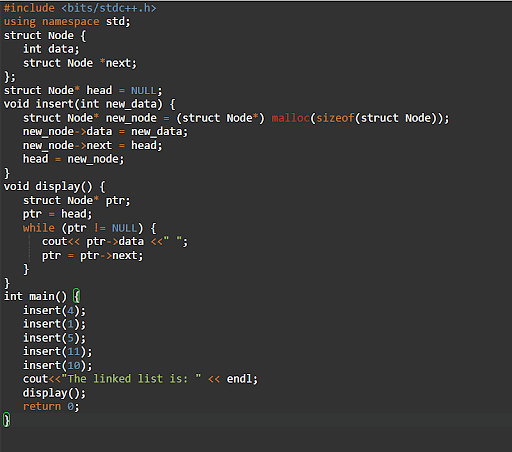The image size is (512, 452).
Task: Click 'int main()' text
Action: [x=35, y=296]
